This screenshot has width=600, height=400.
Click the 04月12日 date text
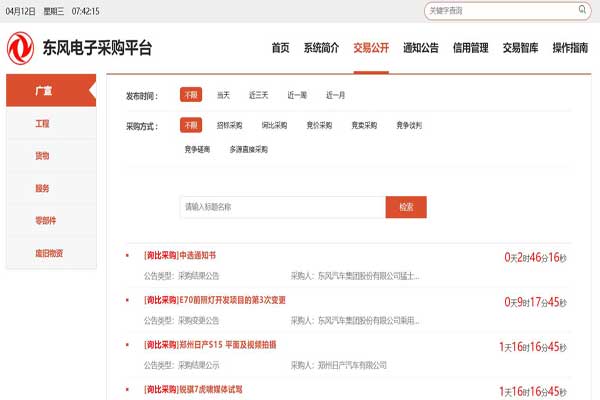[x=20, y=11]
